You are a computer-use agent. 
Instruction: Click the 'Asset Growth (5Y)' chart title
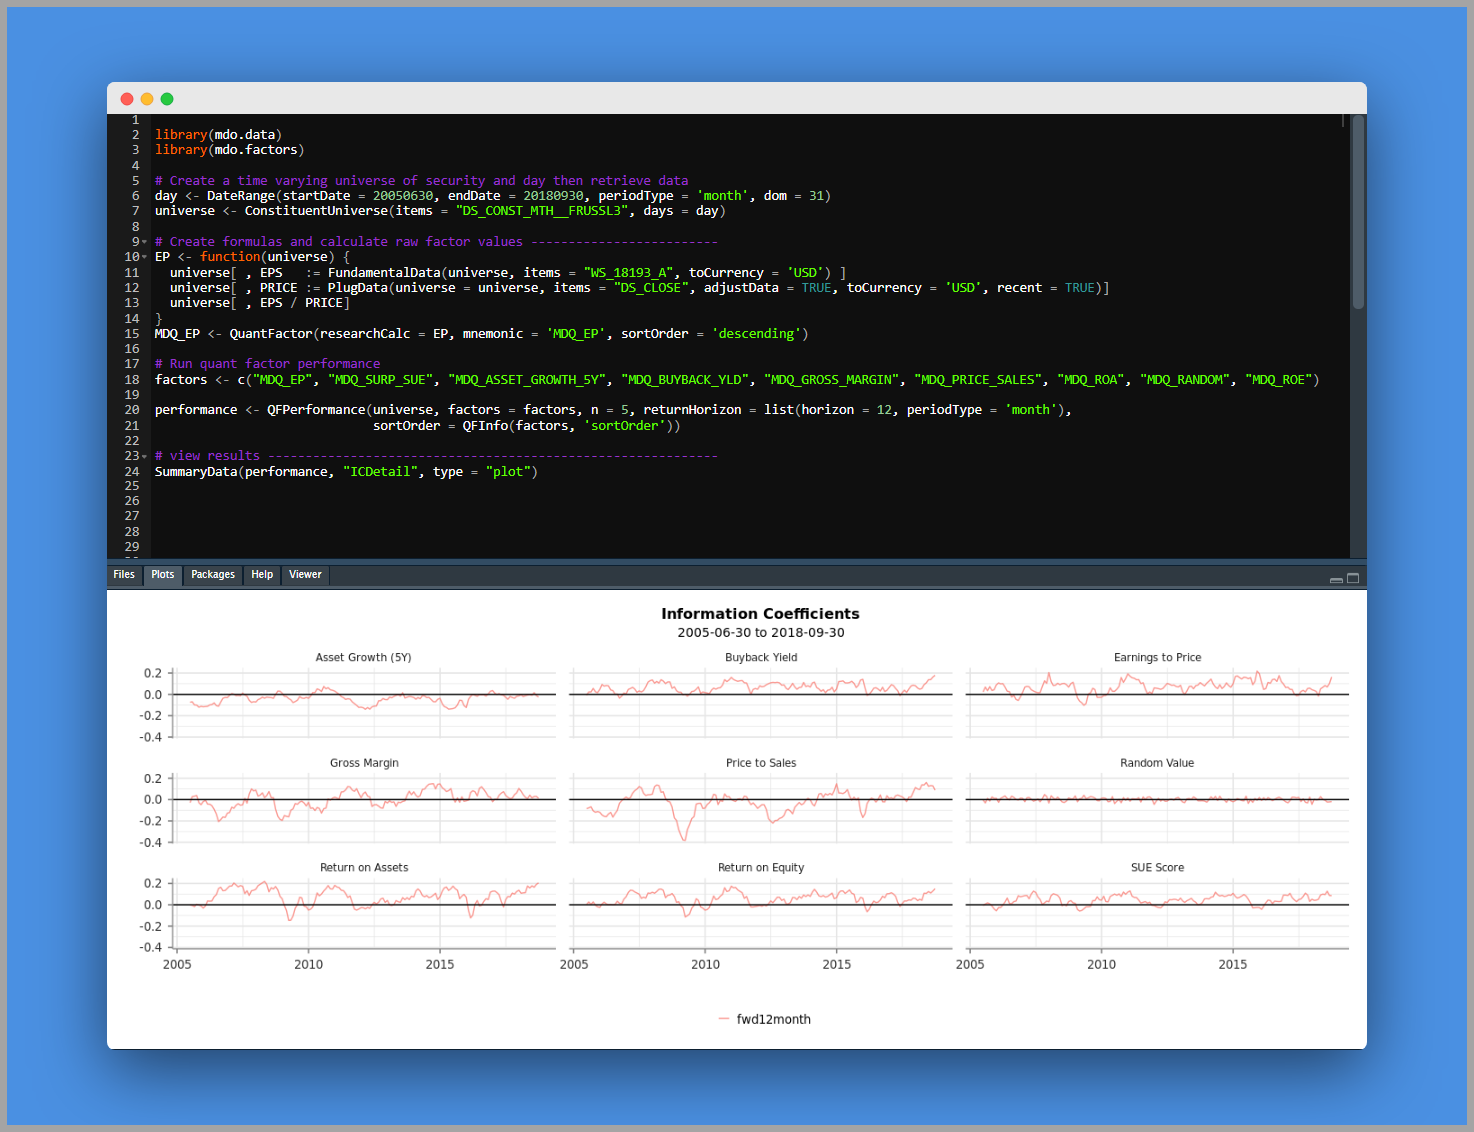click(x=363, y=658)
